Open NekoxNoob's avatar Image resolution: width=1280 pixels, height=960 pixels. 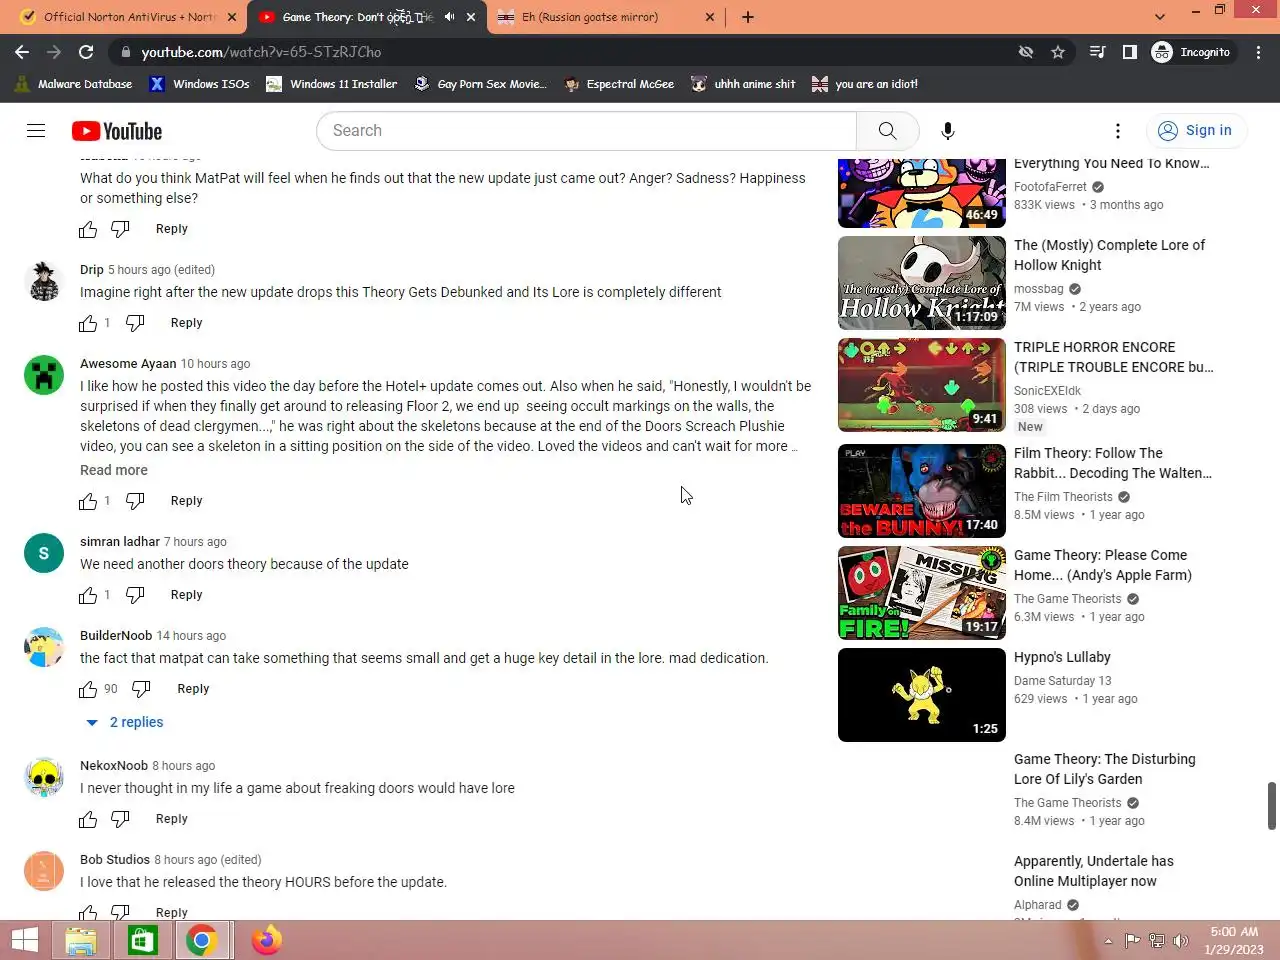44,777
